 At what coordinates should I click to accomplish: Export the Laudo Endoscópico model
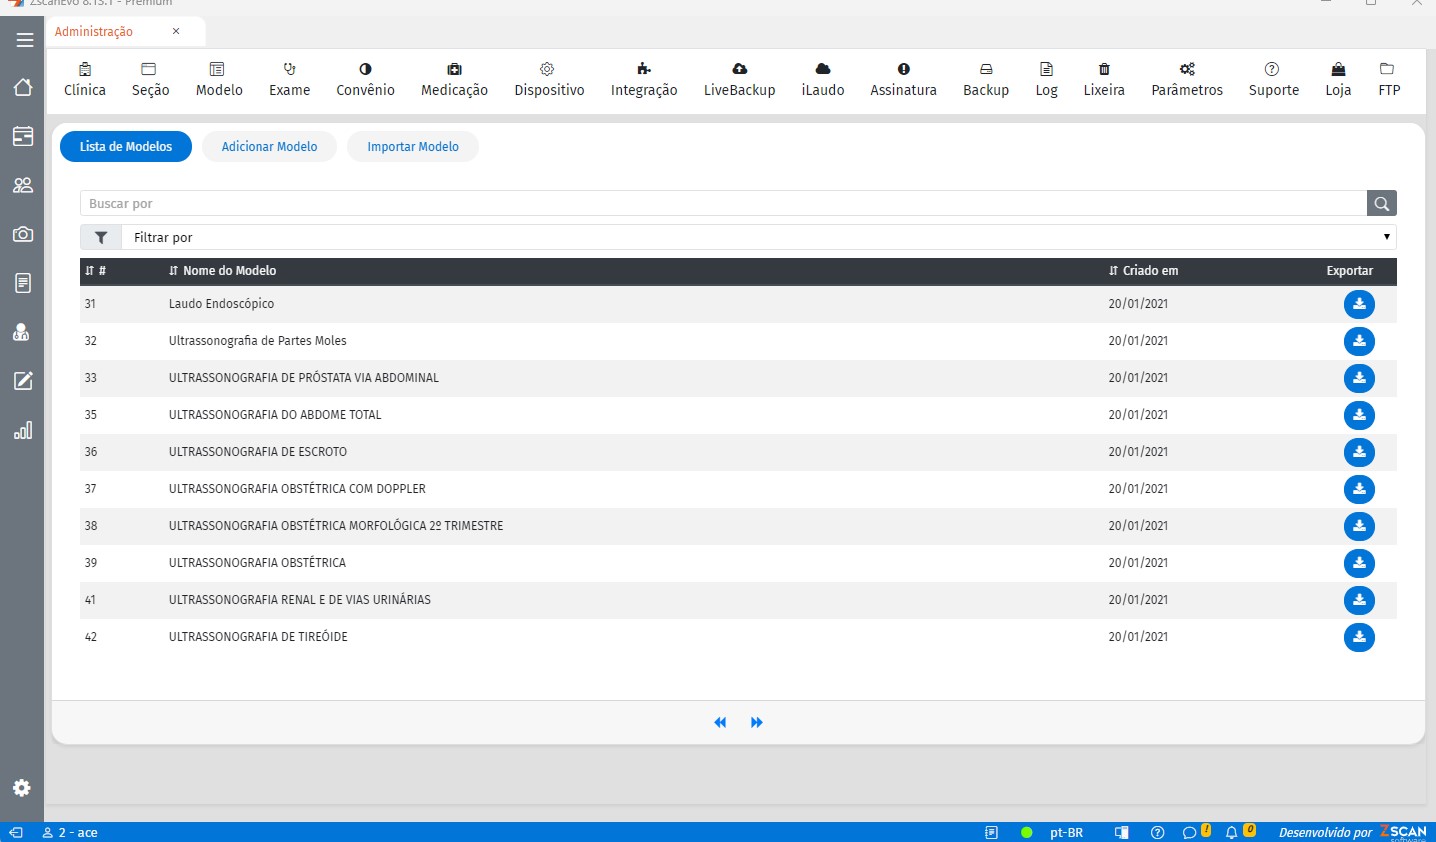[x=1359, y=304]
